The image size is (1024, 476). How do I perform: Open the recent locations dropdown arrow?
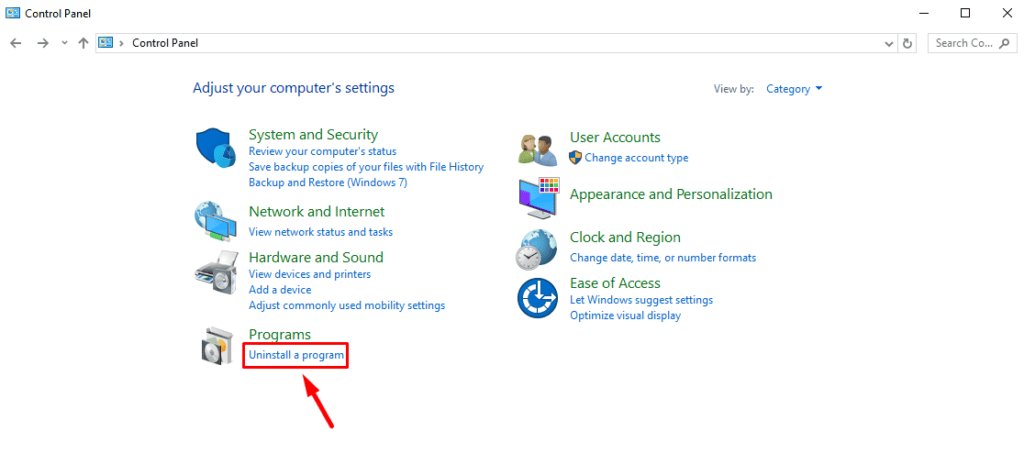click(x=63, y=43)
